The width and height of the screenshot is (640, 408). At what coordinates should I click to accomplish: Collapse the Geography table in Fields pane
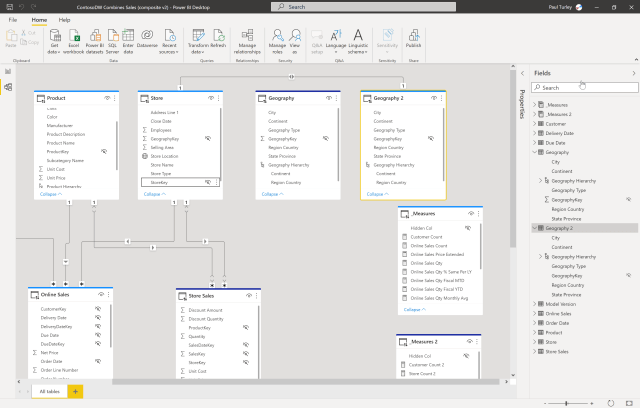[x=534, y=152]
